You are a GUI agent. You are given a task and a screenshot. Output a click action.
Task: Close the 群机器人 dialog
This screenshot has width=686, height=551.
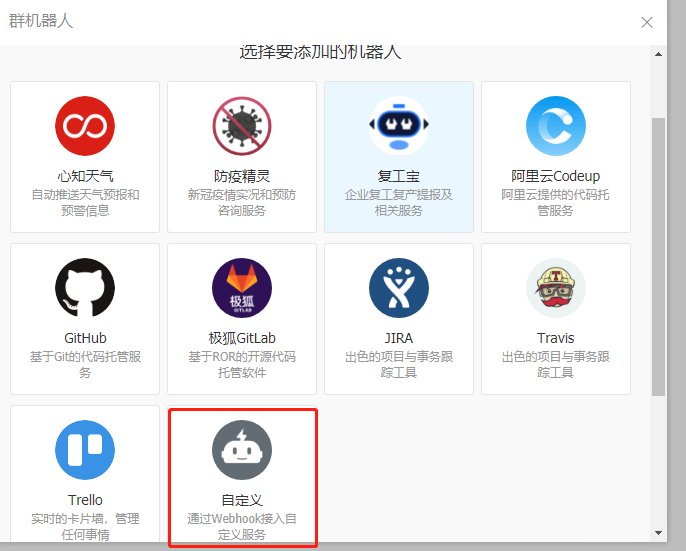[647, 22]
